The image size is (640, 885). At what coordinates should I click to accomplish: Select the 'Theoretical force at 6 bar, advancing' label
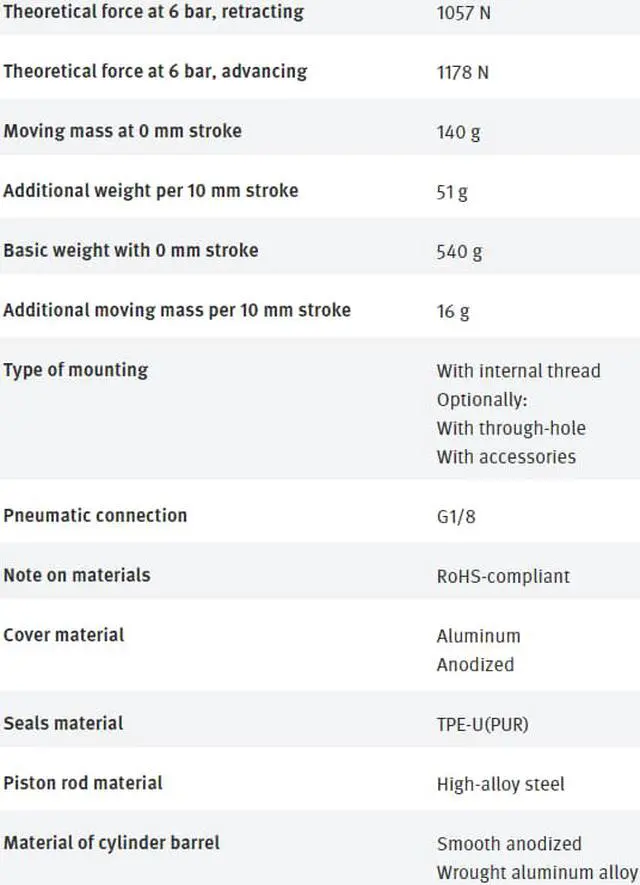(155, 72)
